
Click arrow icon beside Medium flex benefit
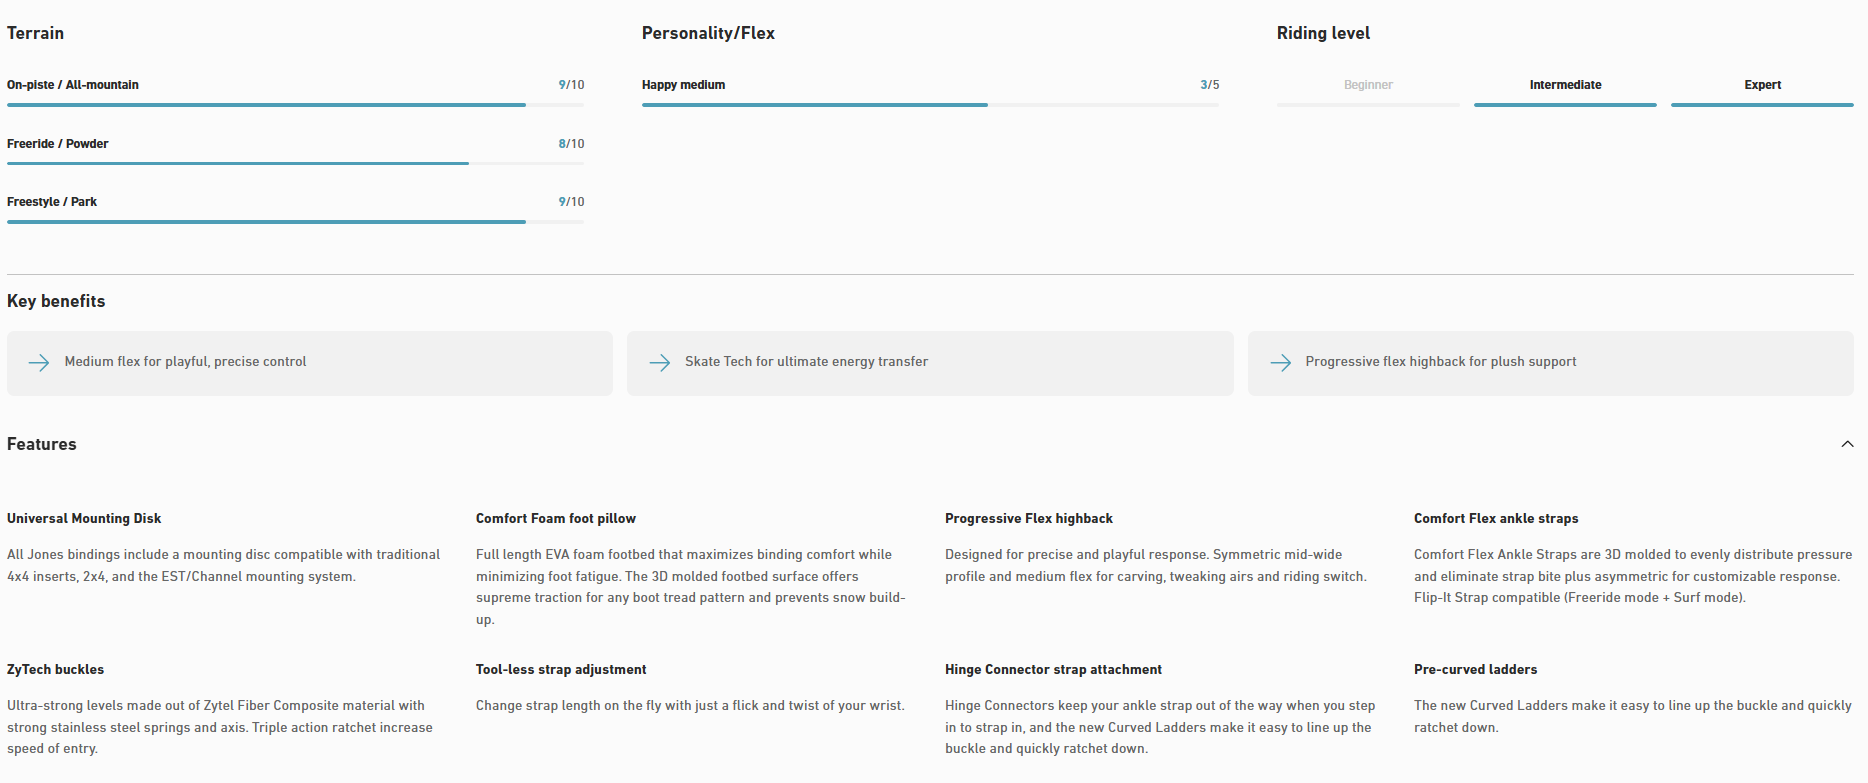click(39, 363)
